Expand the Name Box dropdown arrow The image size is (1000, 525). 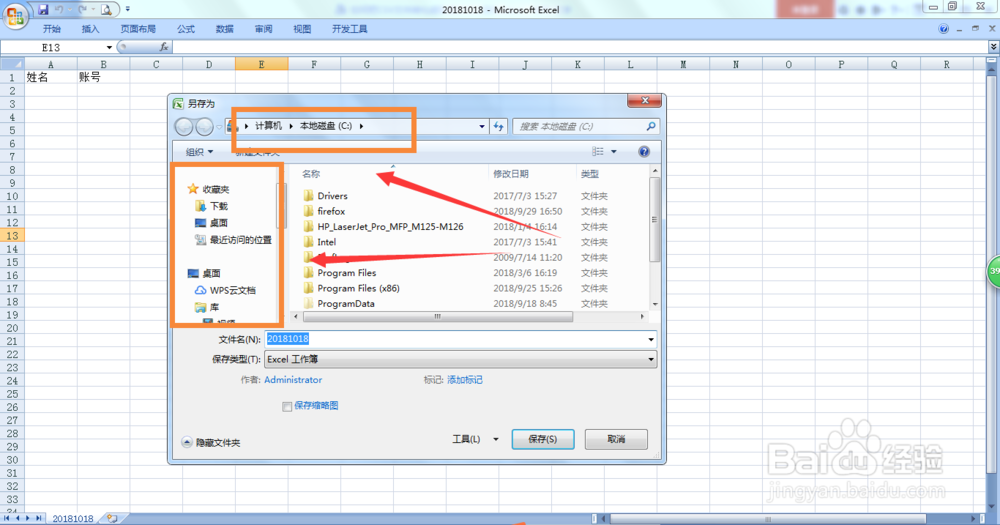coord(109,47)
